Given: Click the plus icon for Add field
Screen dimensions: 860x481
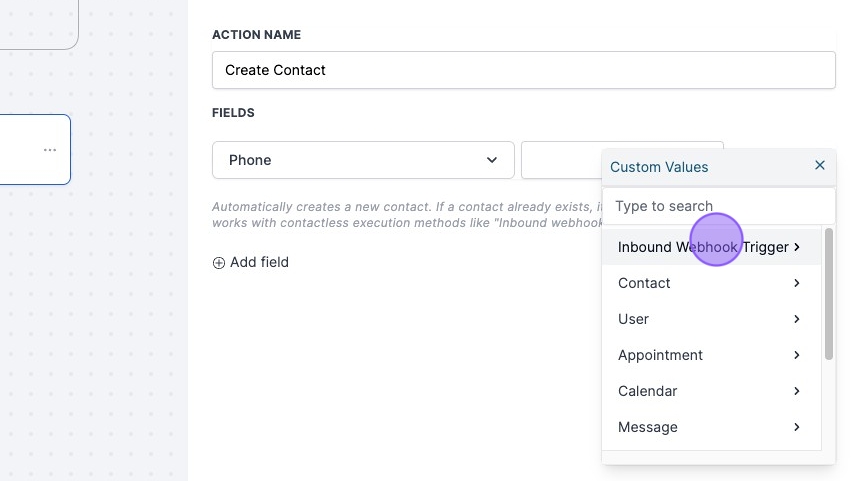Looking at the screenshot, I should coord(219,263).
